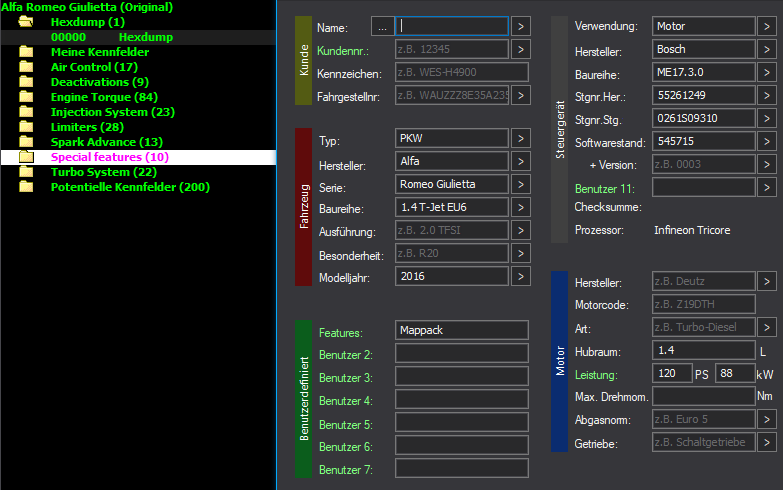
Task: Click into the Name input field
Action: tap(452, 26)
